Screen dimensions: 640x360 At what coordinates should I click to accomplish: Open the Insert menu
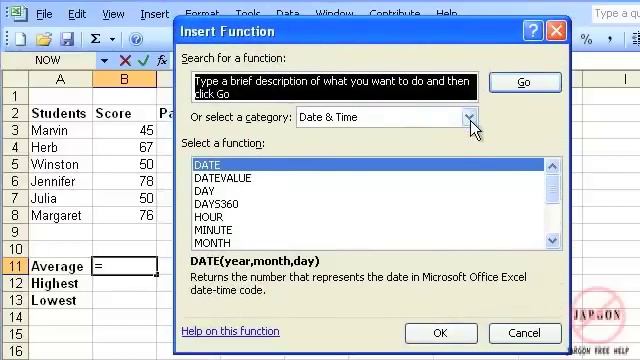pos(154,14)
